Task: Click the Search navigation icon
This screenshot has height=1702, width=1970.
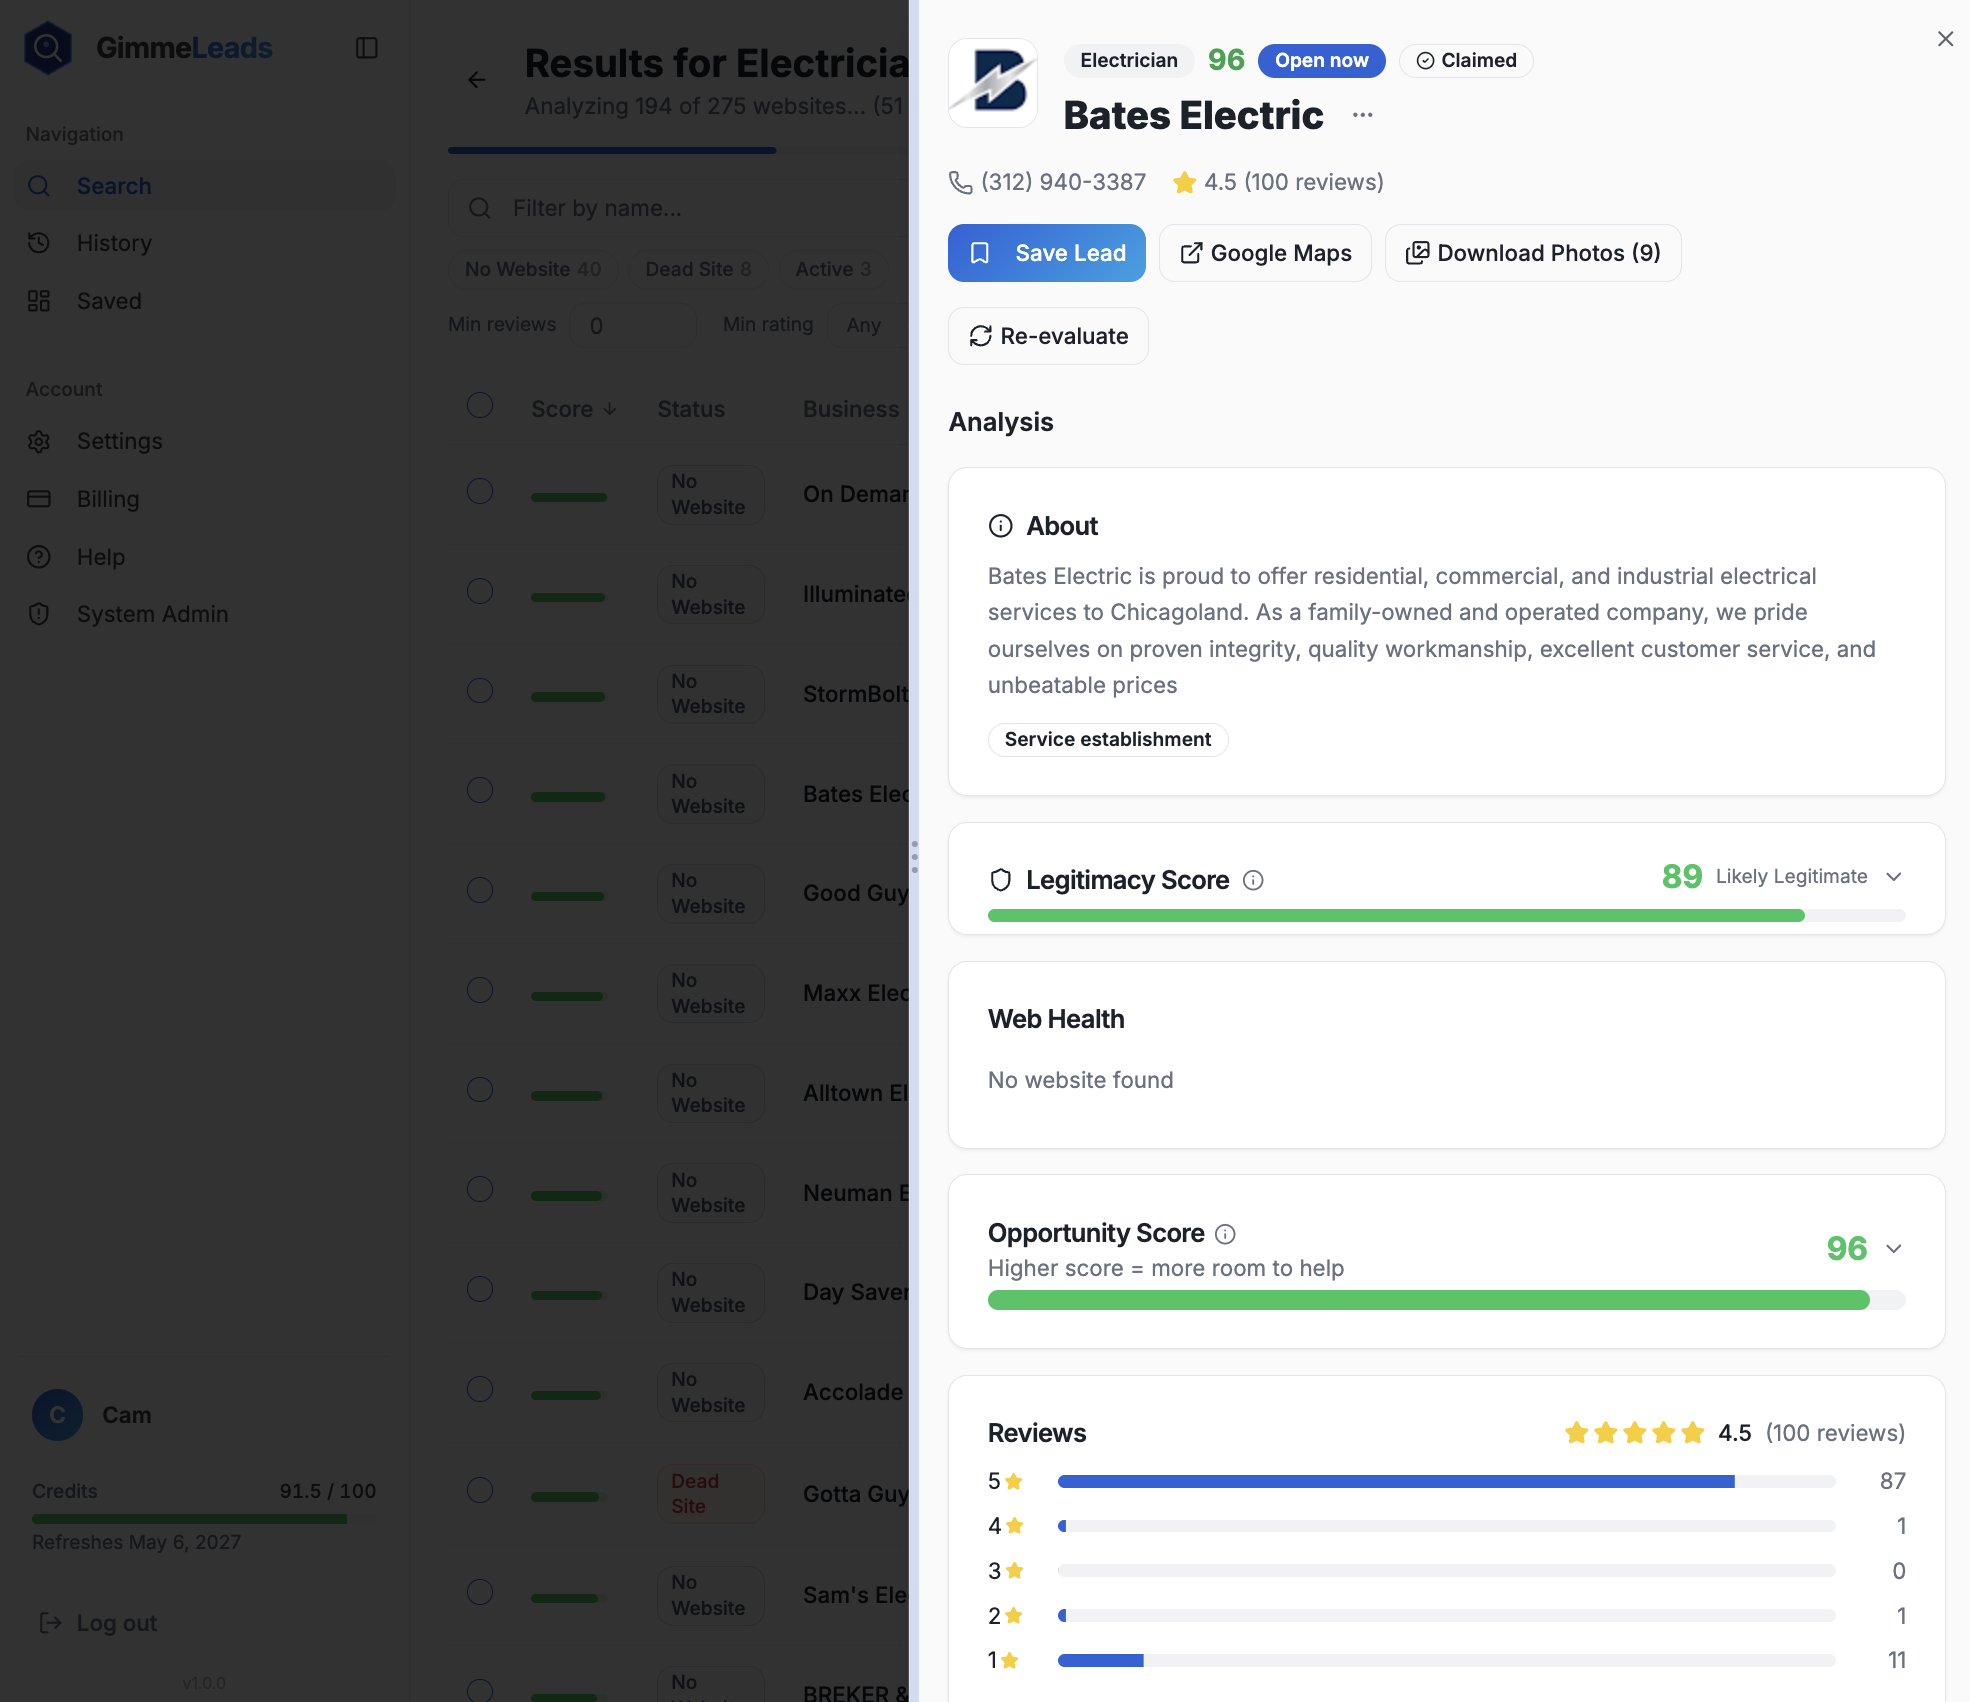Action: (x=39, y=186)
